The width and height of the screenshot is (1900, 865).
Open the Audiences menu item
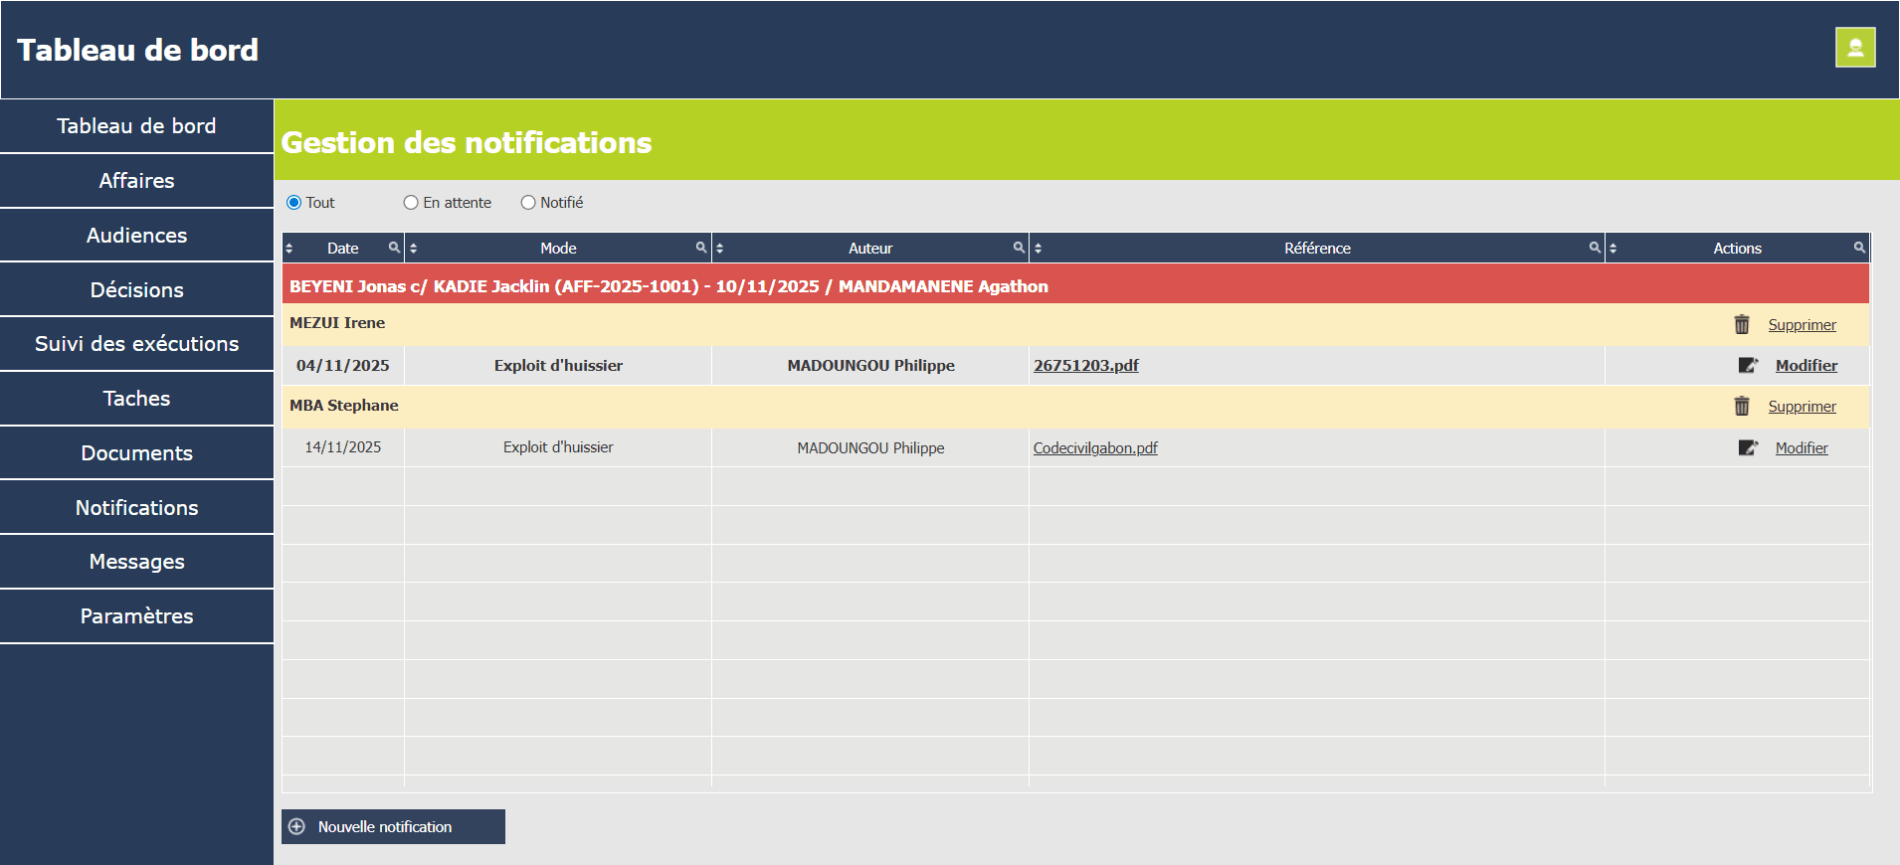coord(137,235)
